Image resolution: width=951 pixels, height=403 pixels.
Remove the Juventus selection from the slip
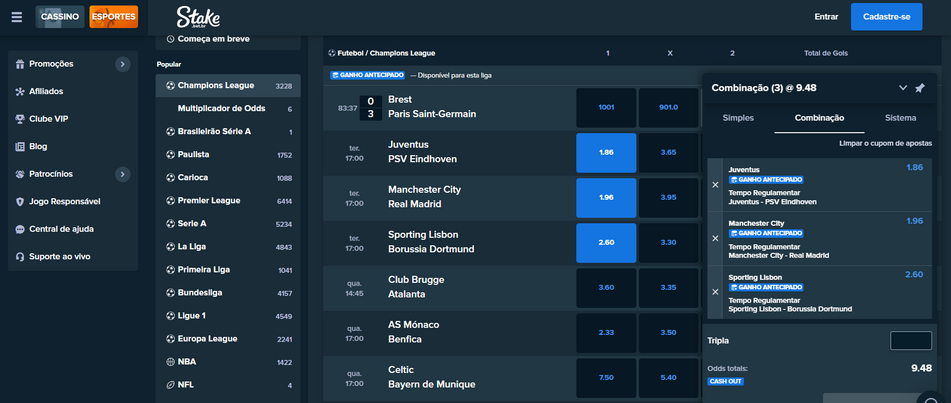(715, 185)
